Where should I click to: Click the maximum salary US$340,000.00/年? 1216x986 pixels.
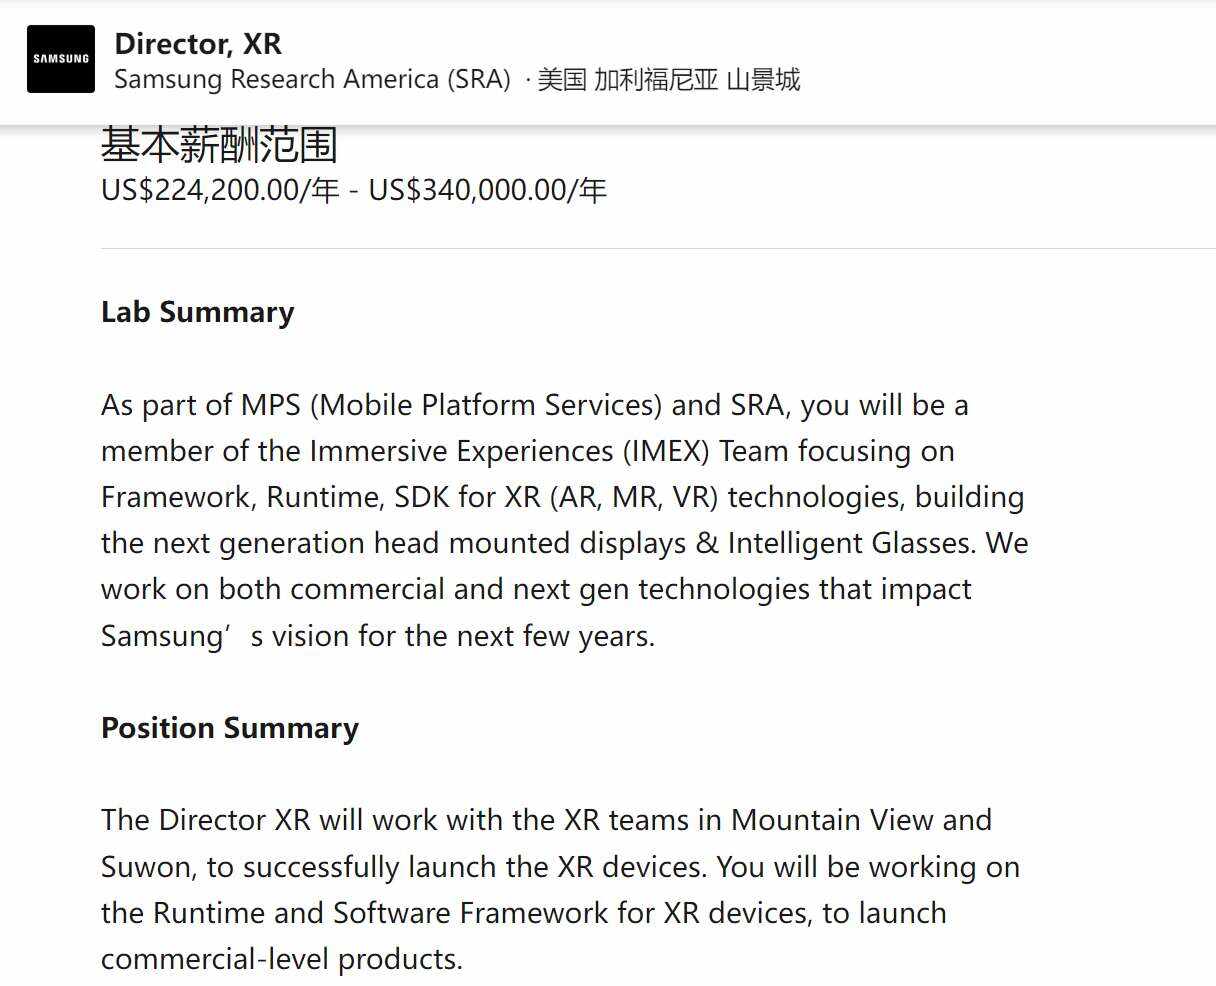487,190
